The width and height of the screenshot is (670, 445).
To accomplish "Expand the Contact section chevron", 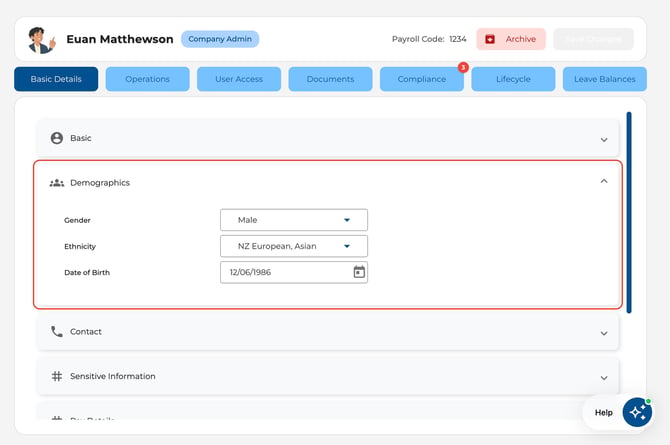I will 604,333.
